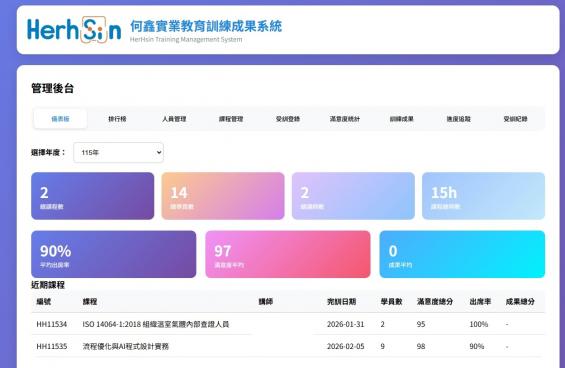
Task: Open the 進度追蹤 tab
Action: [459, 119]
